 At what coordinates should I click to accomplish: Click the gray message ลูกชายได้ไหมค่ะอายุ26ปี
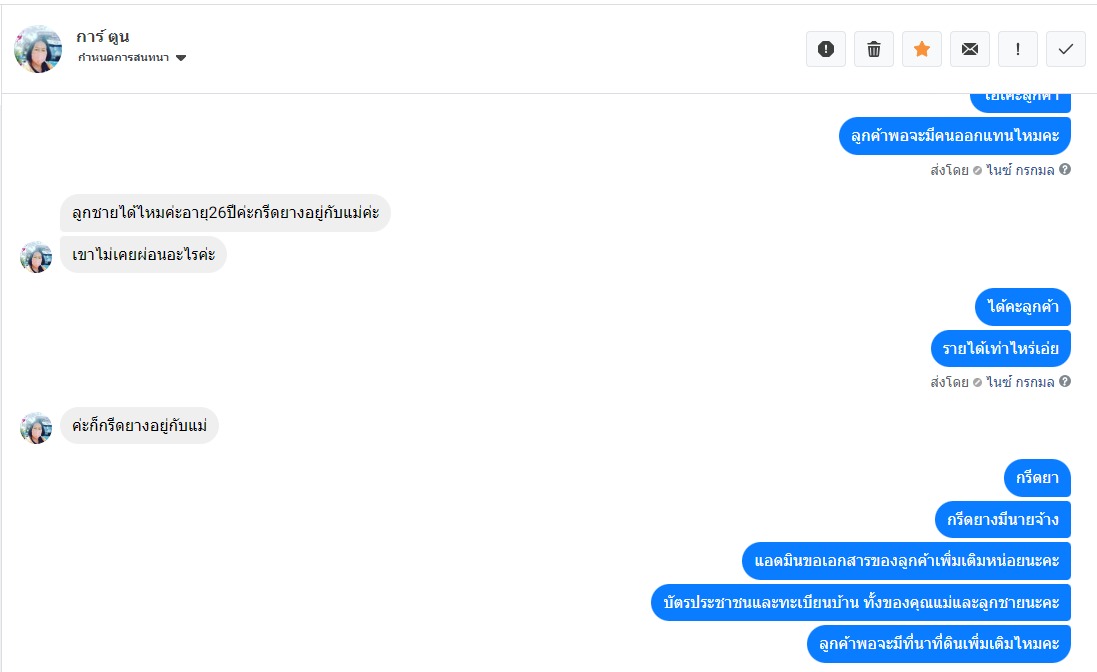click(225, 213)
